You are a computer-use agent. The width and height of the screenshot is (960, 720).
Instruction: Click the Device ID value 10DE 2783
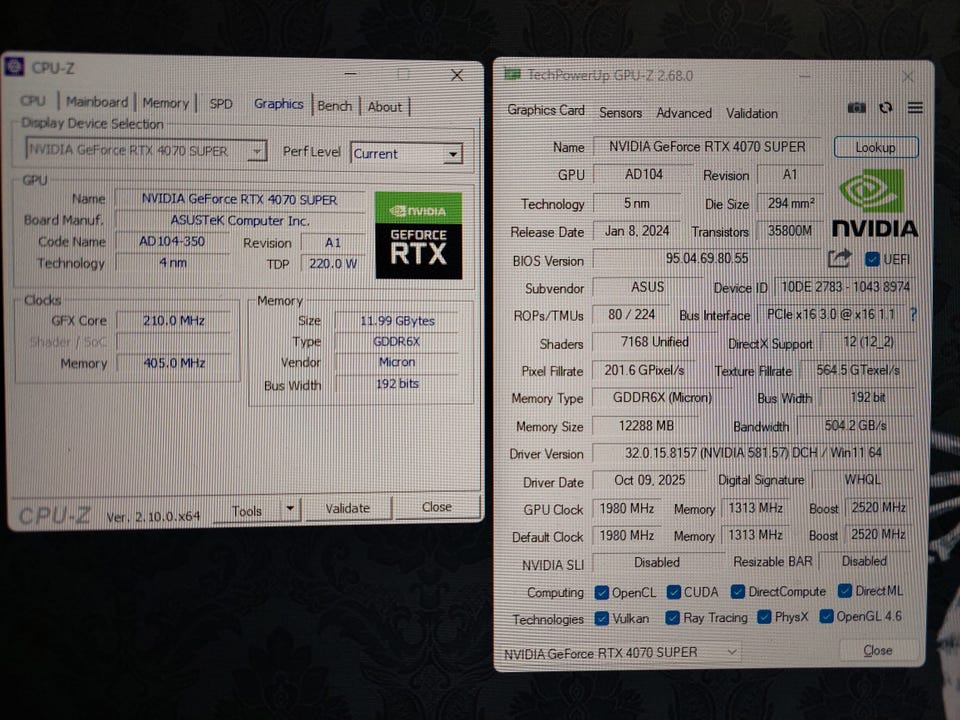846,287
